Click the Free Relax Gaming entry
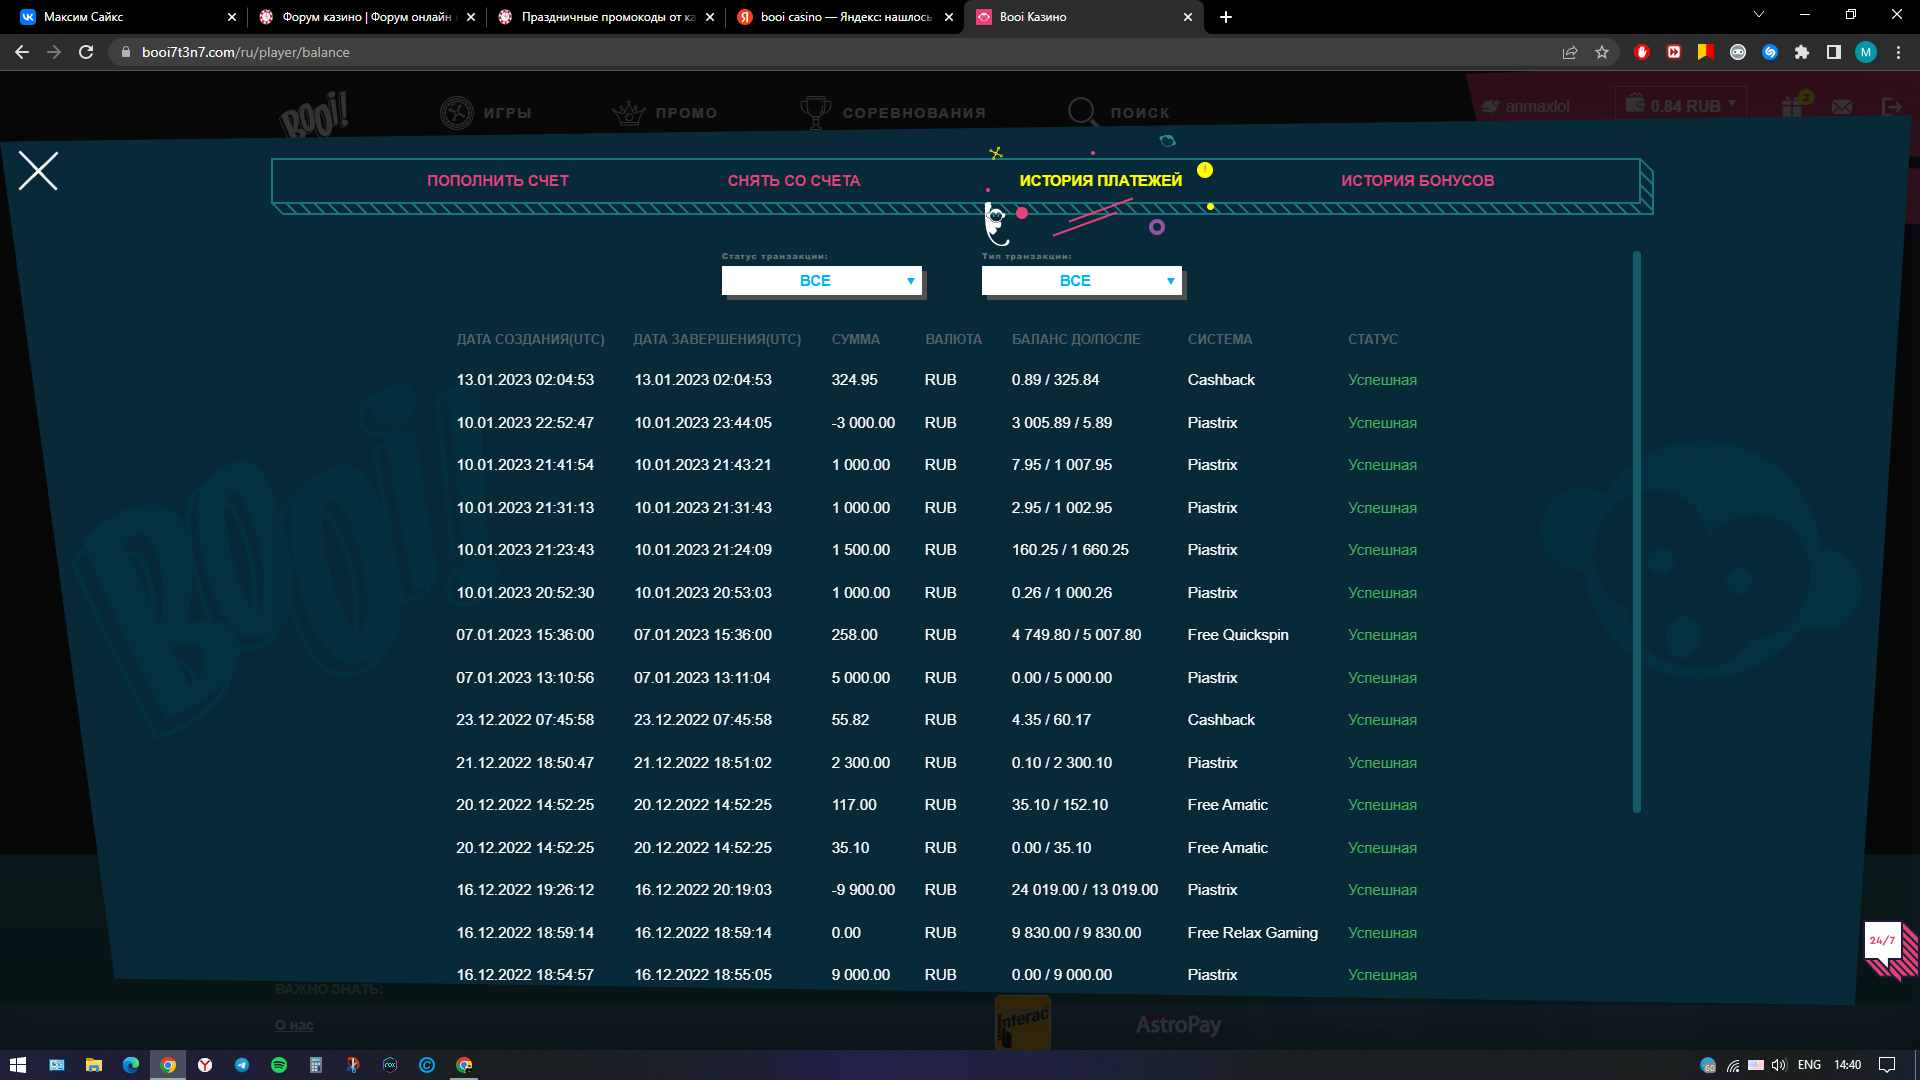This screenshot has height=1080, width=1920. (x=1253, y=933)
